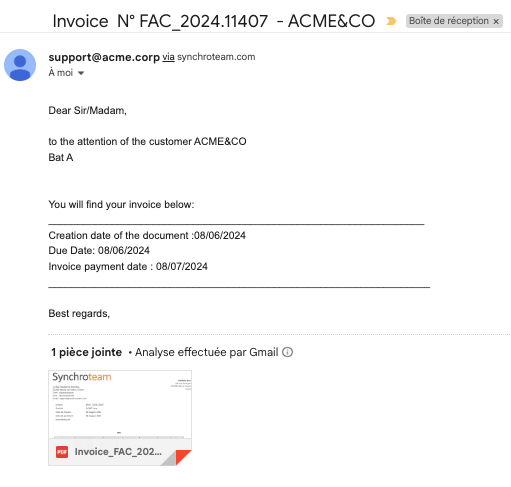Screen dimensions: 511x487
Task: Click the red PDF file icon
Action: 62,452
